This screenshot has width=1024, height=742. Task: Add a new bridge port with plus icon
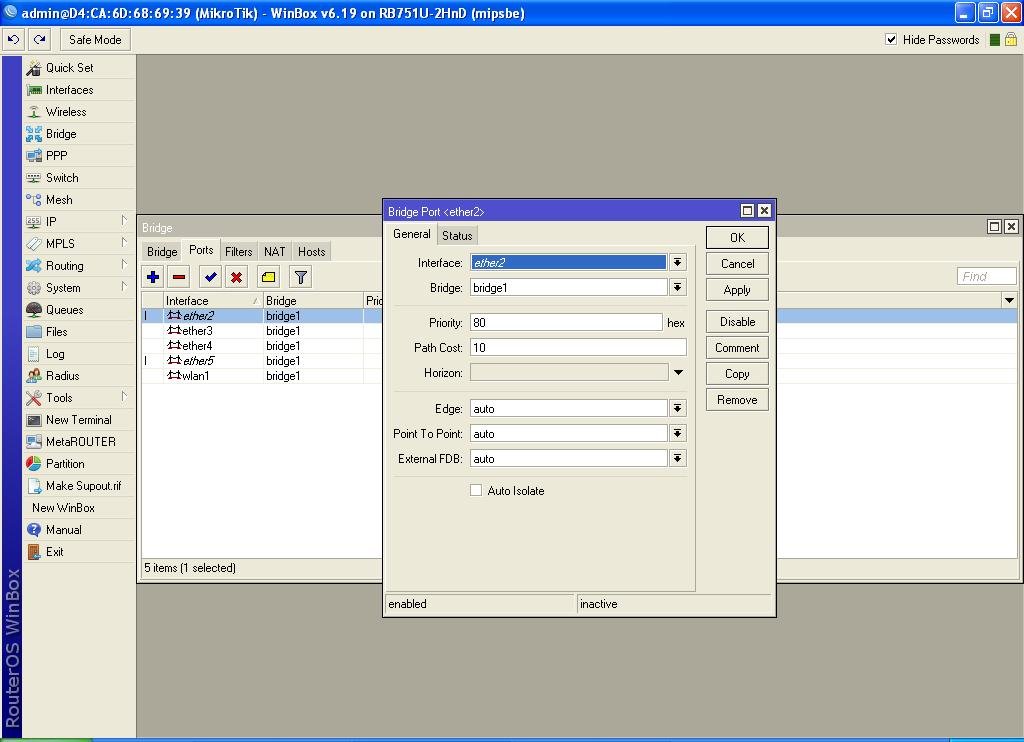(153, 277)
